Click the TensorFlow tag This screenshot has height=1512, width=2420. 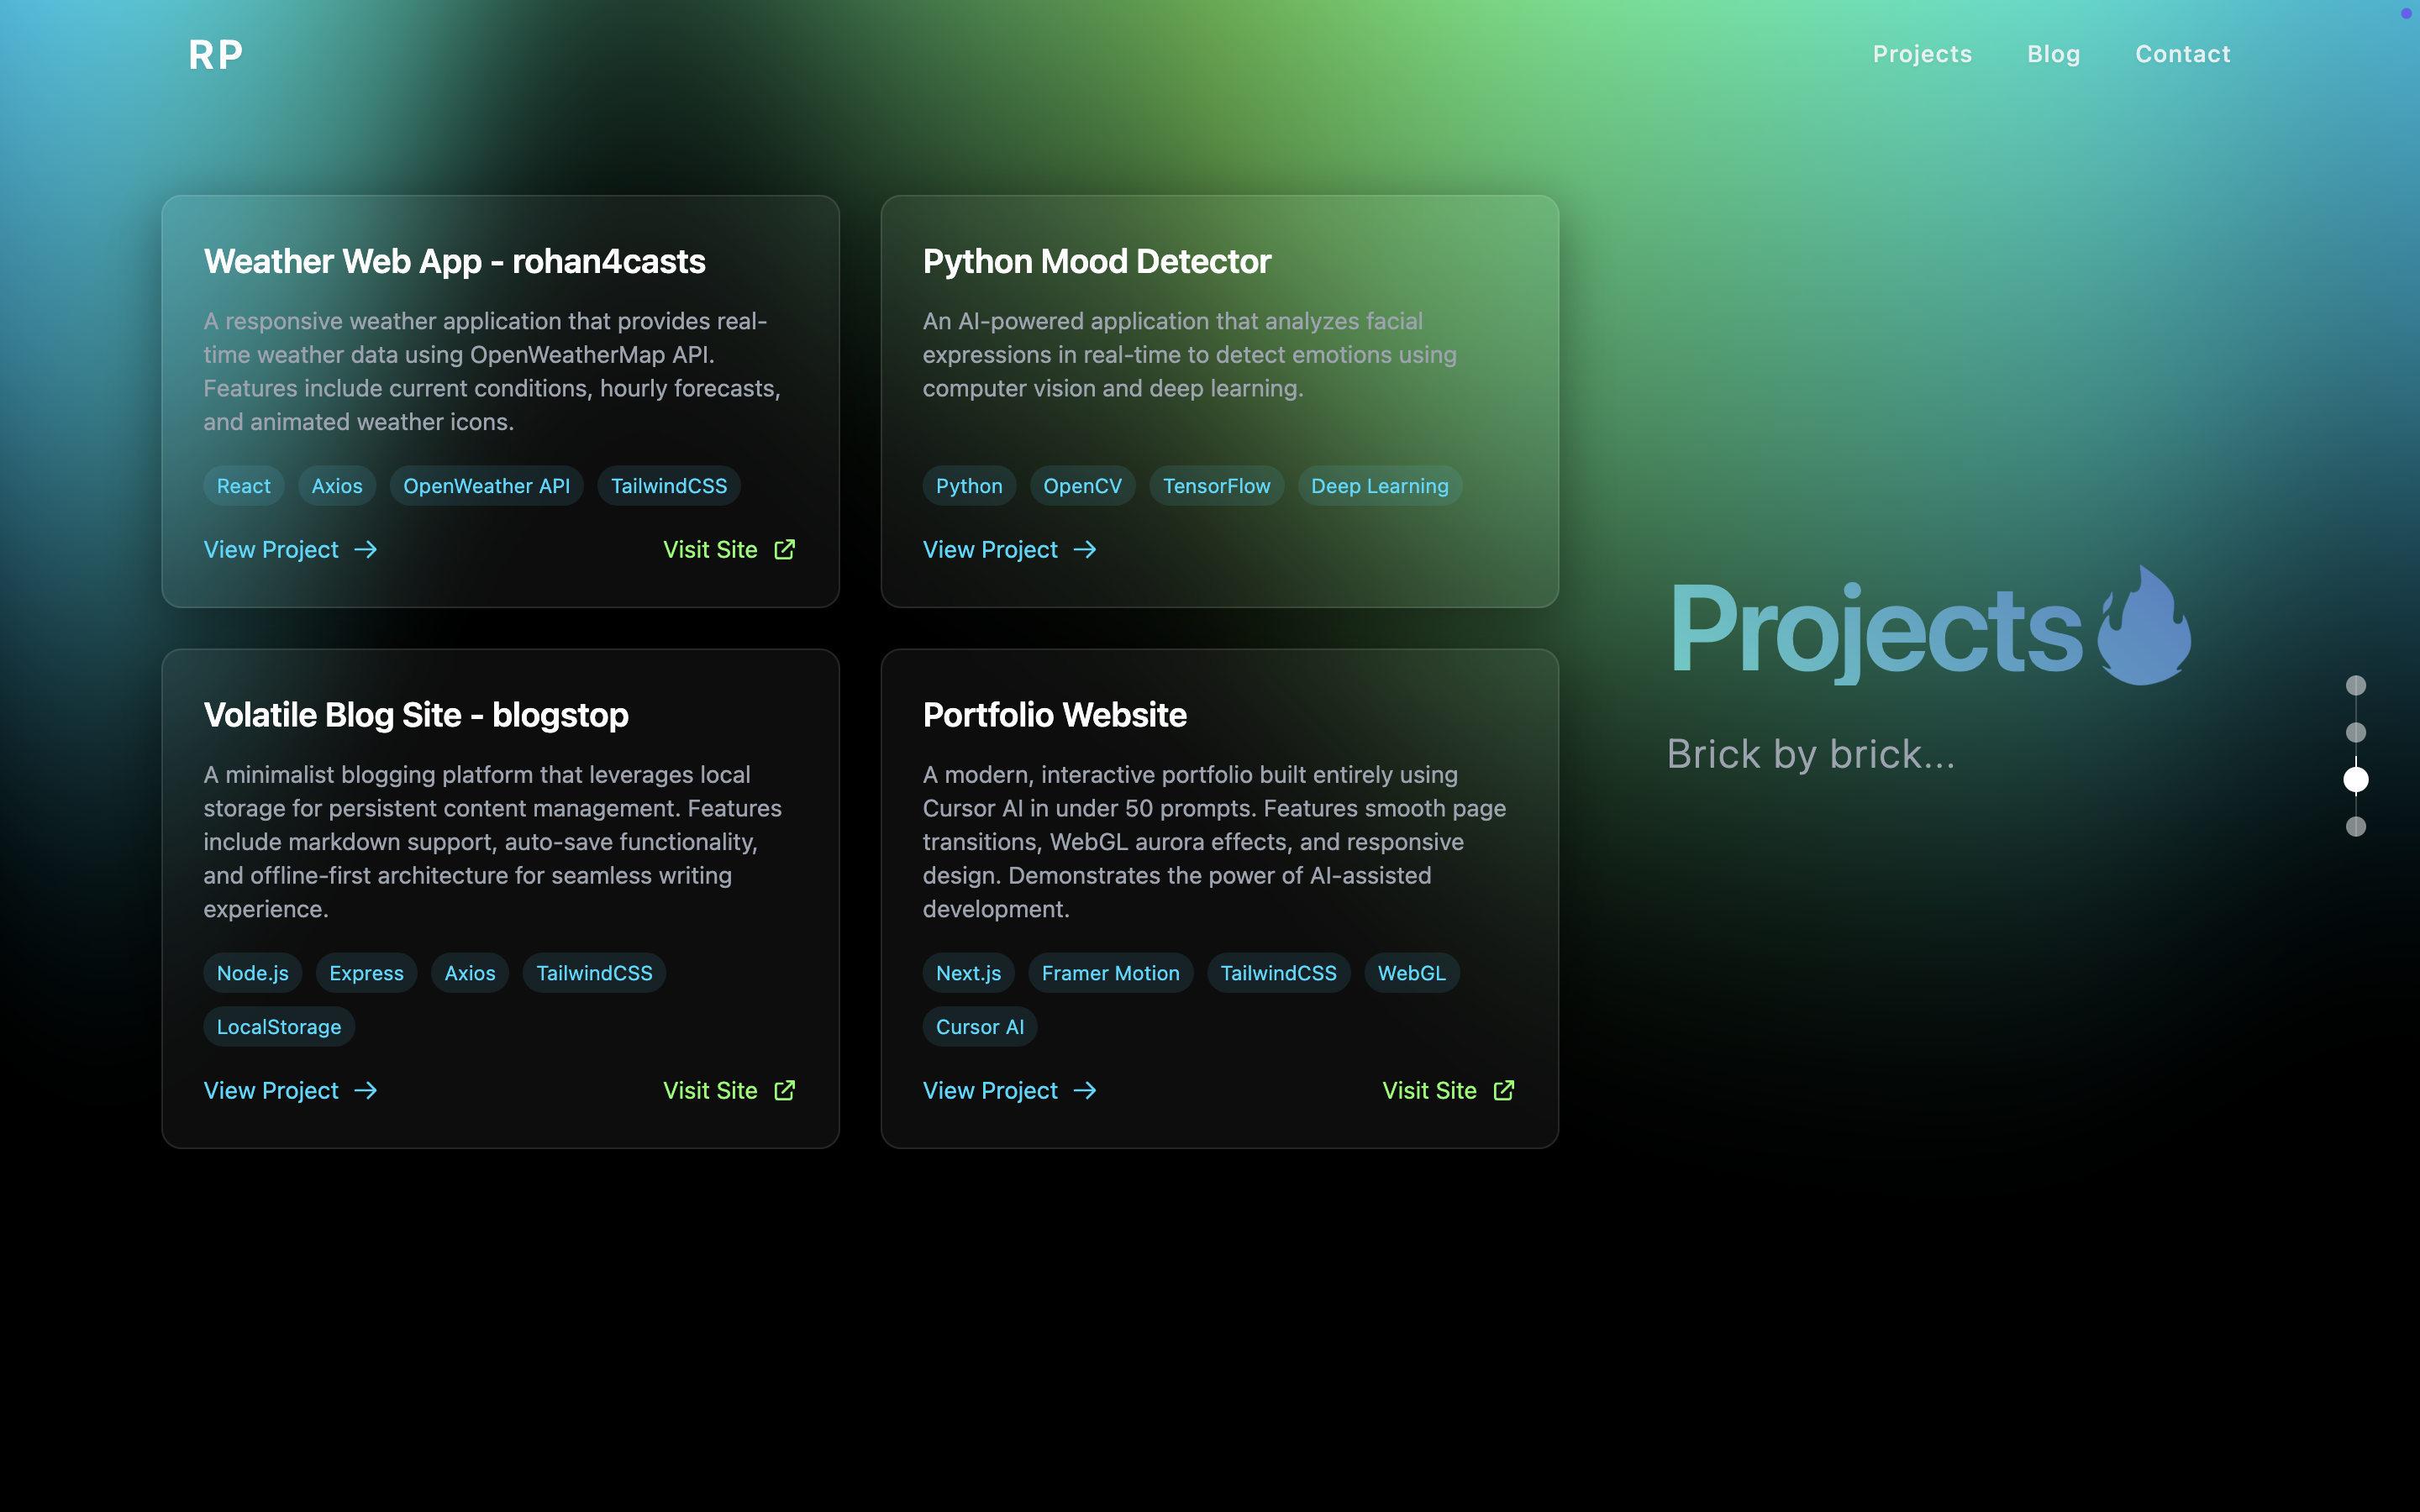point(1216,486)
